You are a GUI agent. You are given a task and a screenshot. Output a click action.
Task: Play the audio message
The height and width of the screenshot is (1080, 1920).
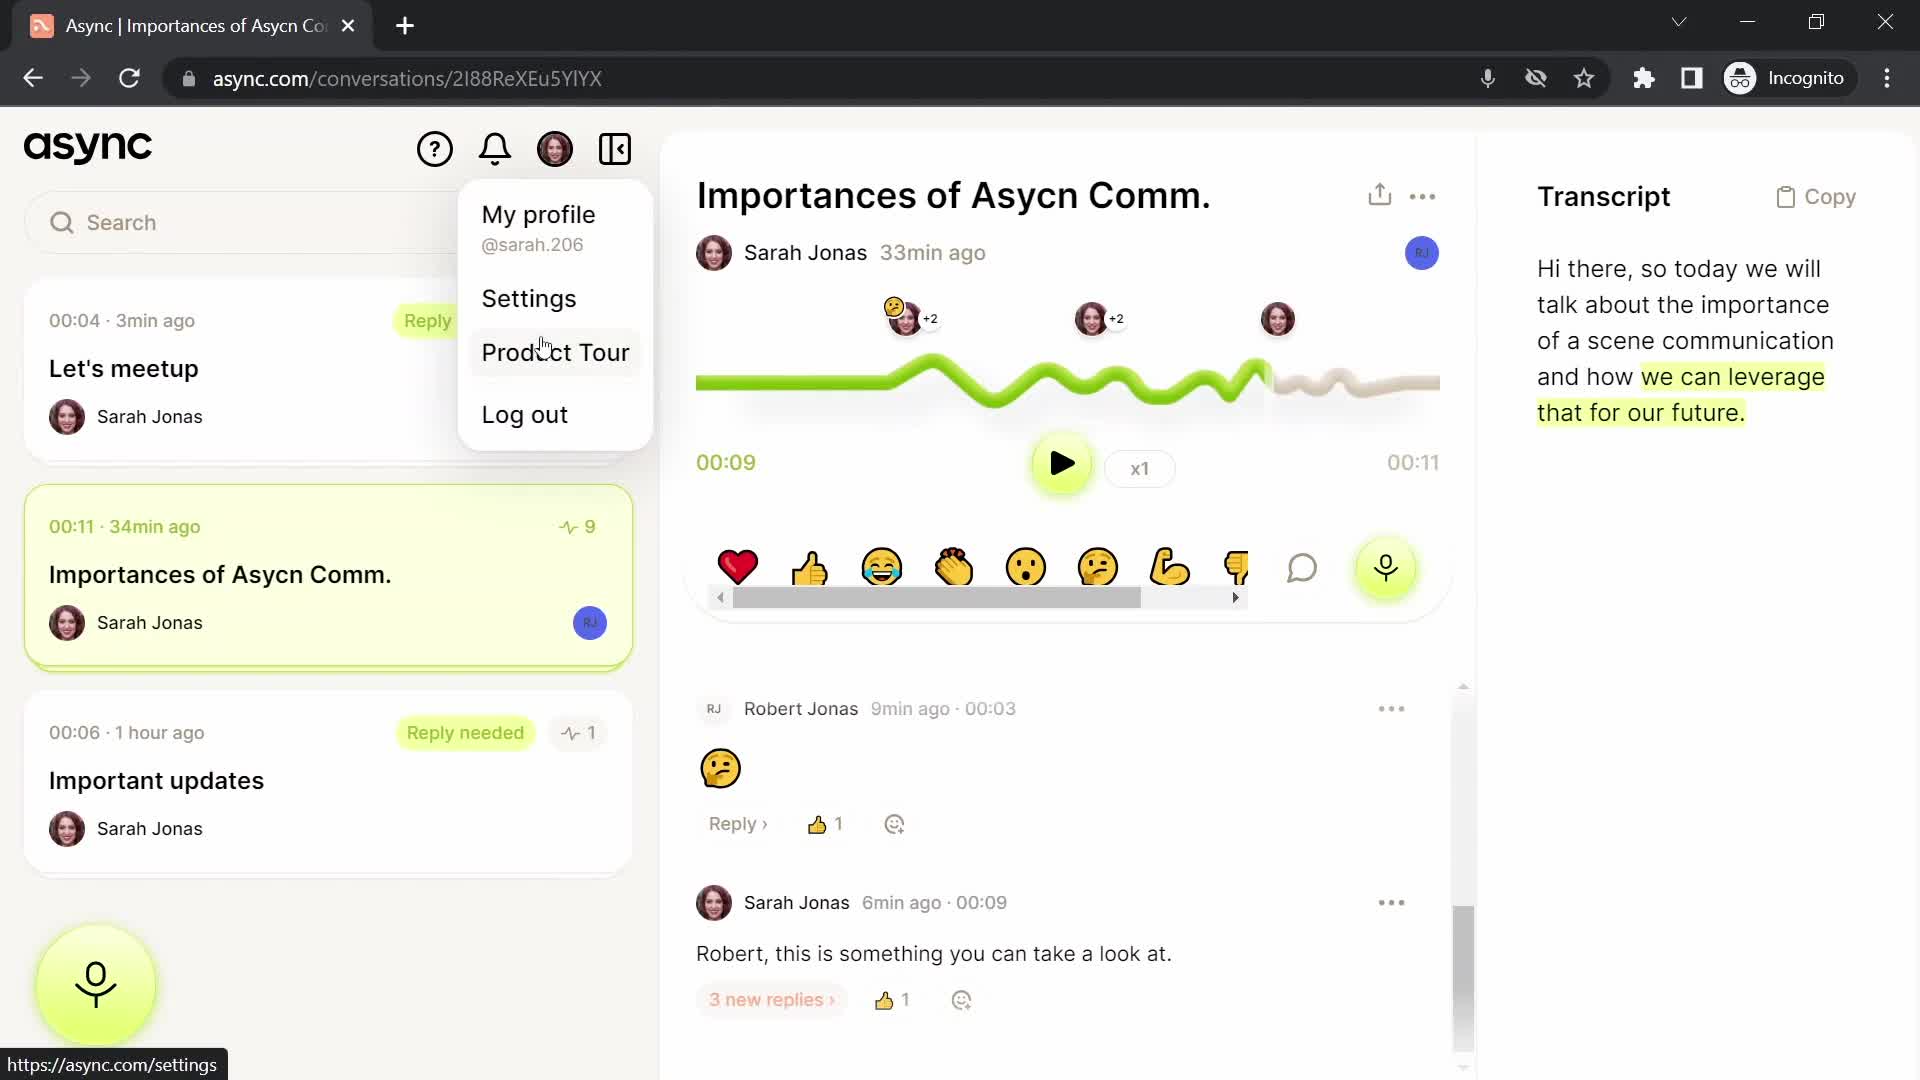click(x=1063, y=464)
